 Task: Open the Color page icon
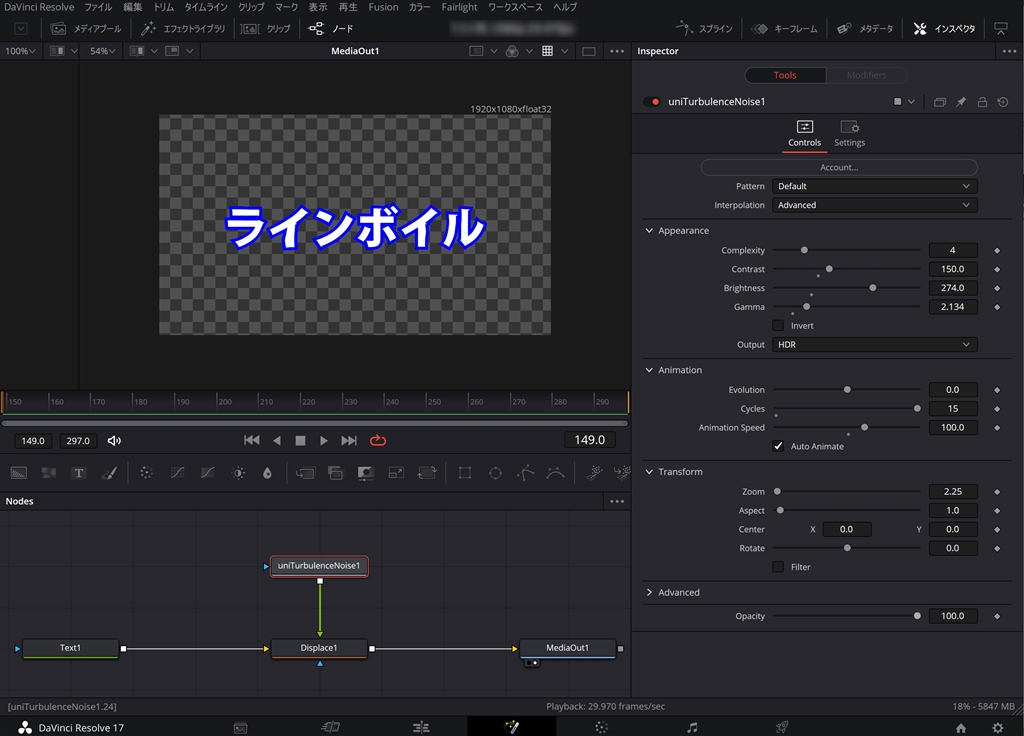point(601,727)
